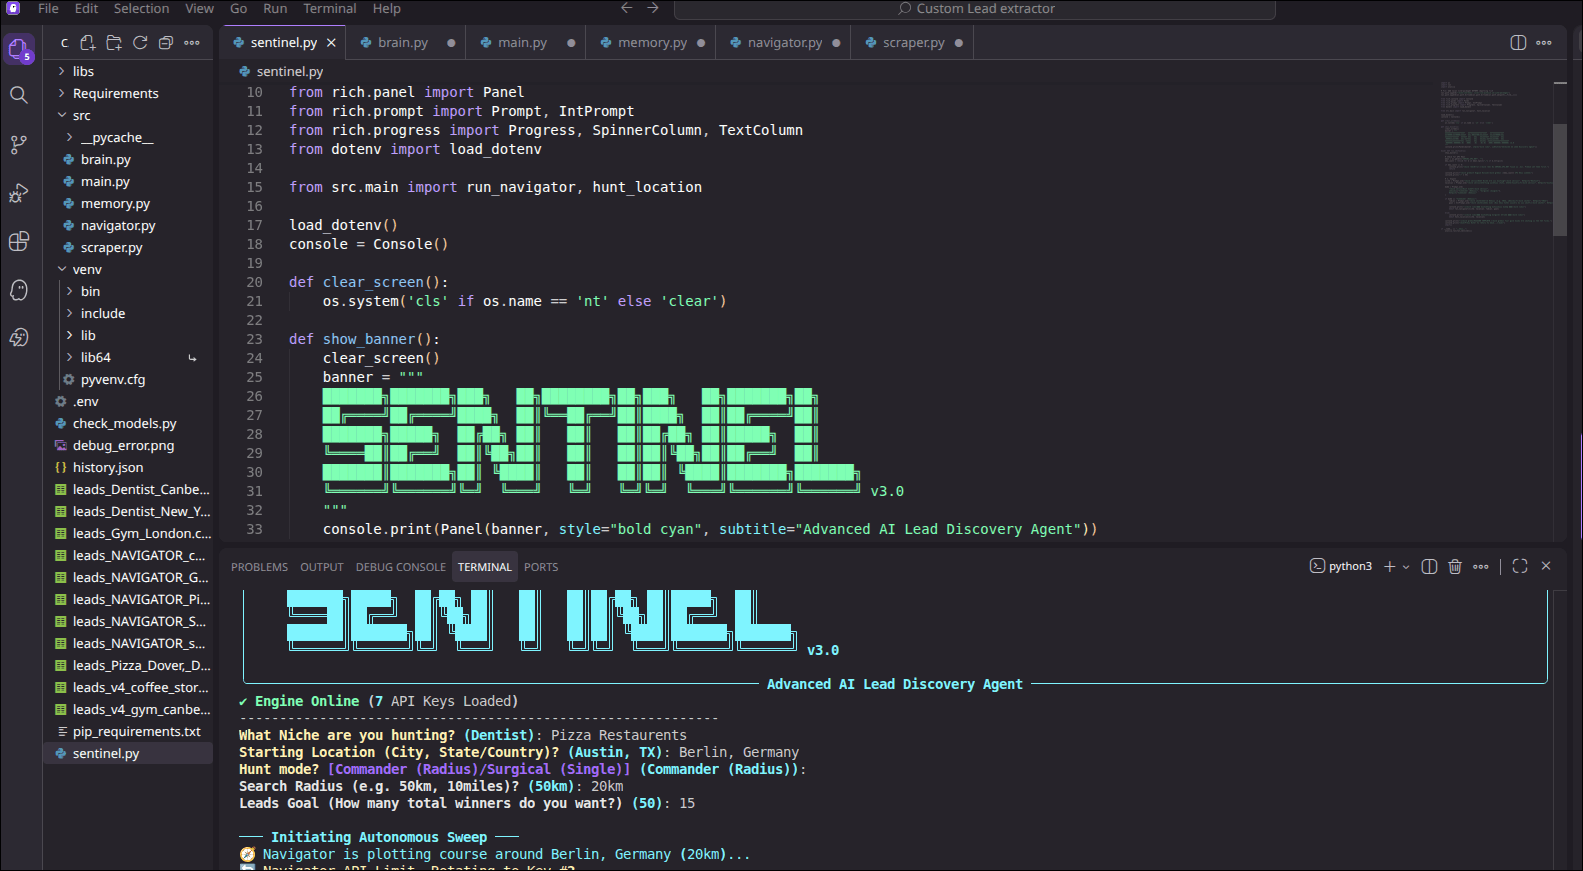Viewport: 1583px width, 871px height.
Task: Split the editor to the right
Action: pos(1518,43)
